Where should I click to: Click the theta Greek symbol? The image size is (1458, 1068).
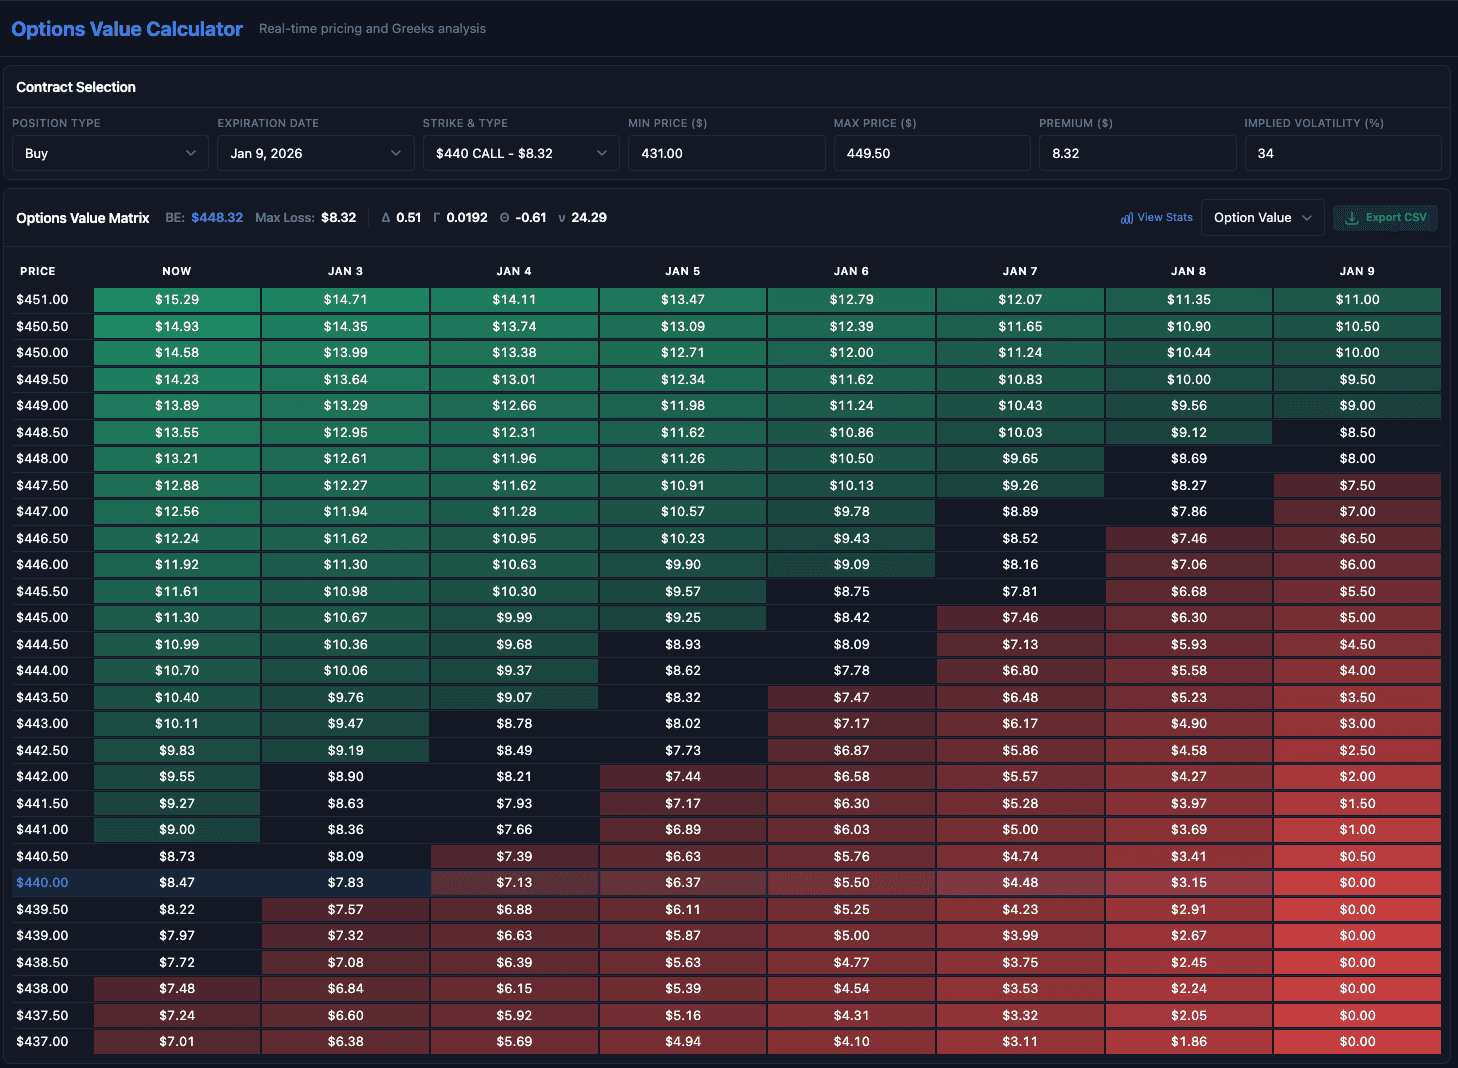click(504, 218)
